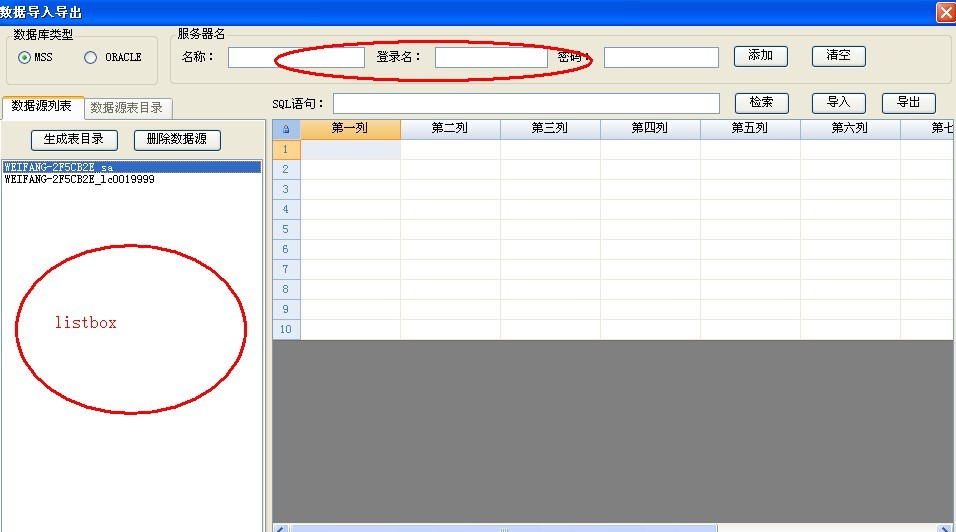Run the query with the 检索 button
This screenshot has height=532, width=956.
762,103
